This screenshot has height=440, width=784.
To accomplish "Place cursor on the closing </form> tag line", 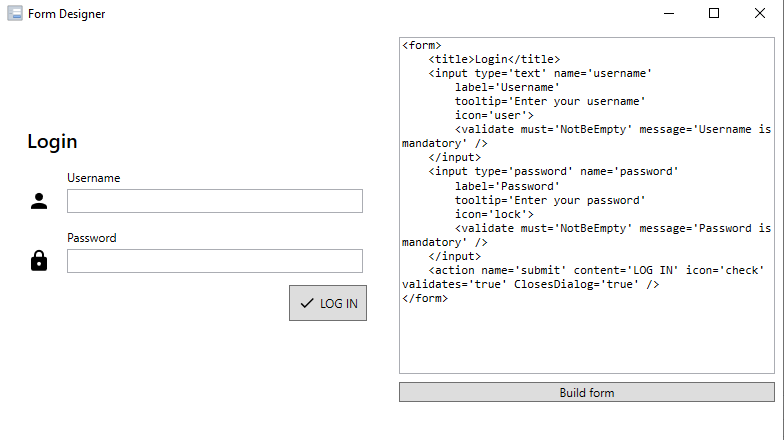I will 425,298.
